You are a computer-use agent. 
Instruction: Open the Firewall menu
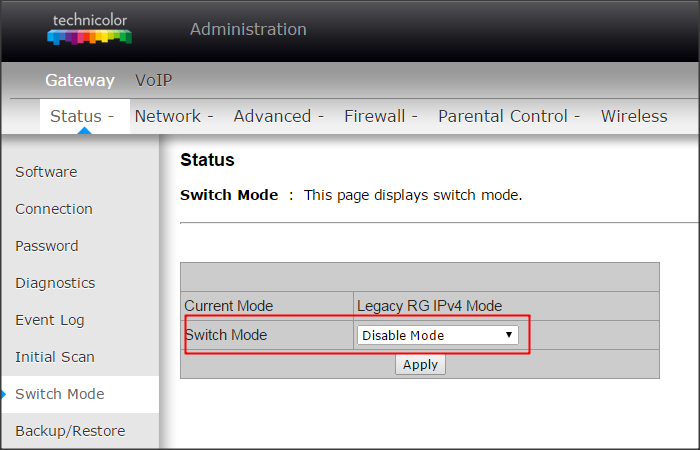tap(380, 116)
